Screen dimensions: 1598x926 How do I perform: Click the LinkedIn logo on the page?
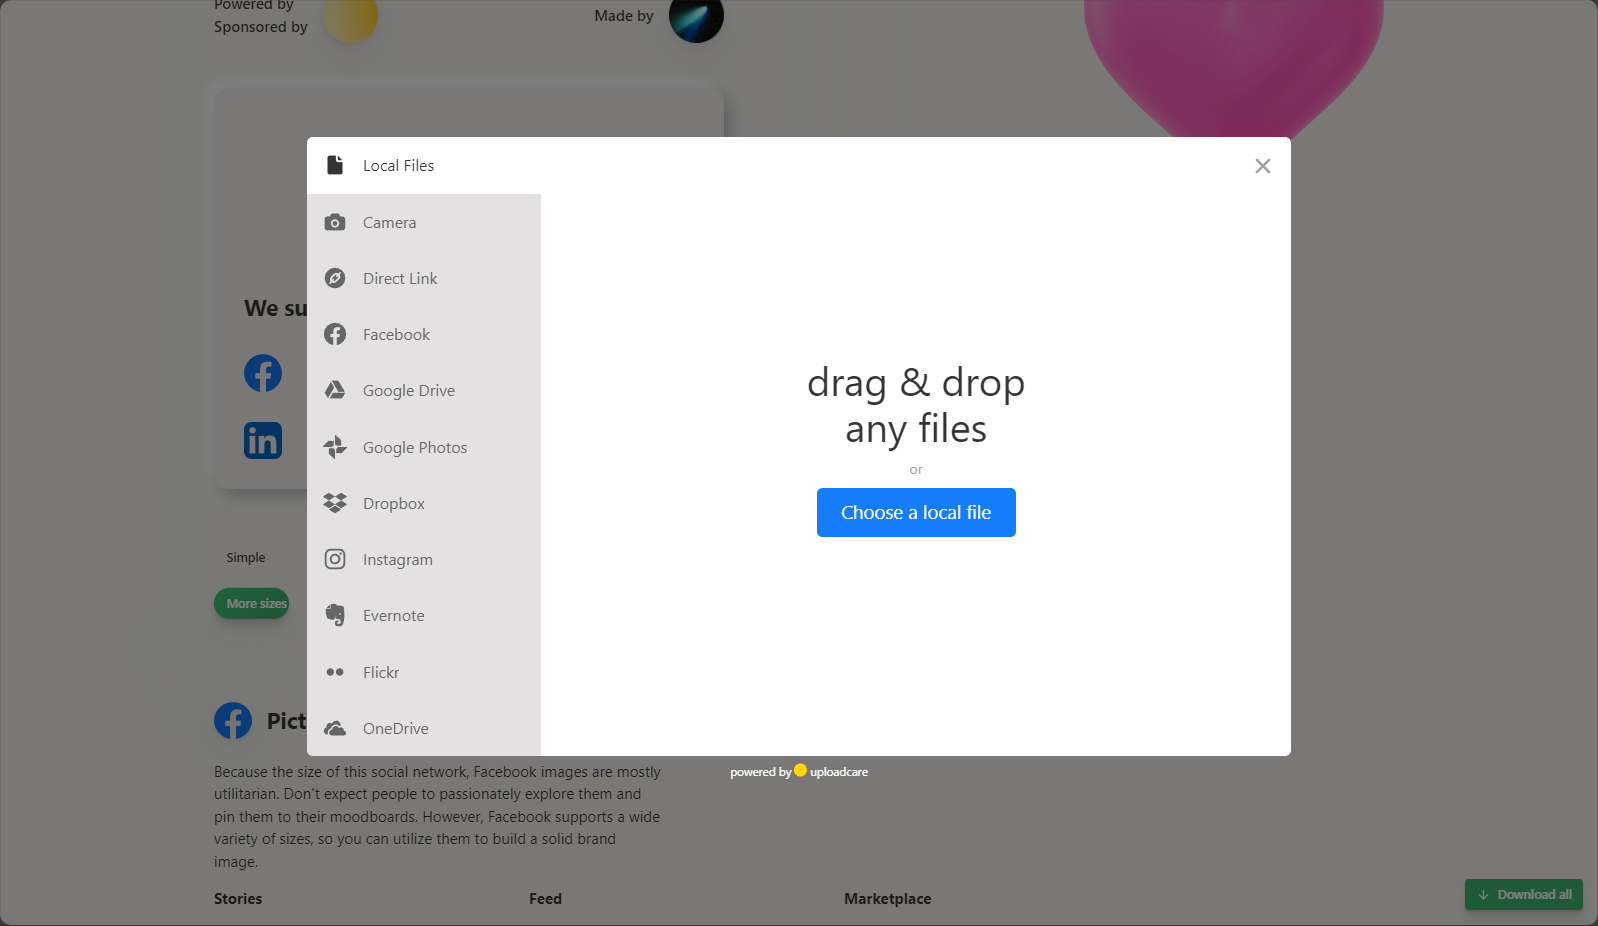[263, 440]
